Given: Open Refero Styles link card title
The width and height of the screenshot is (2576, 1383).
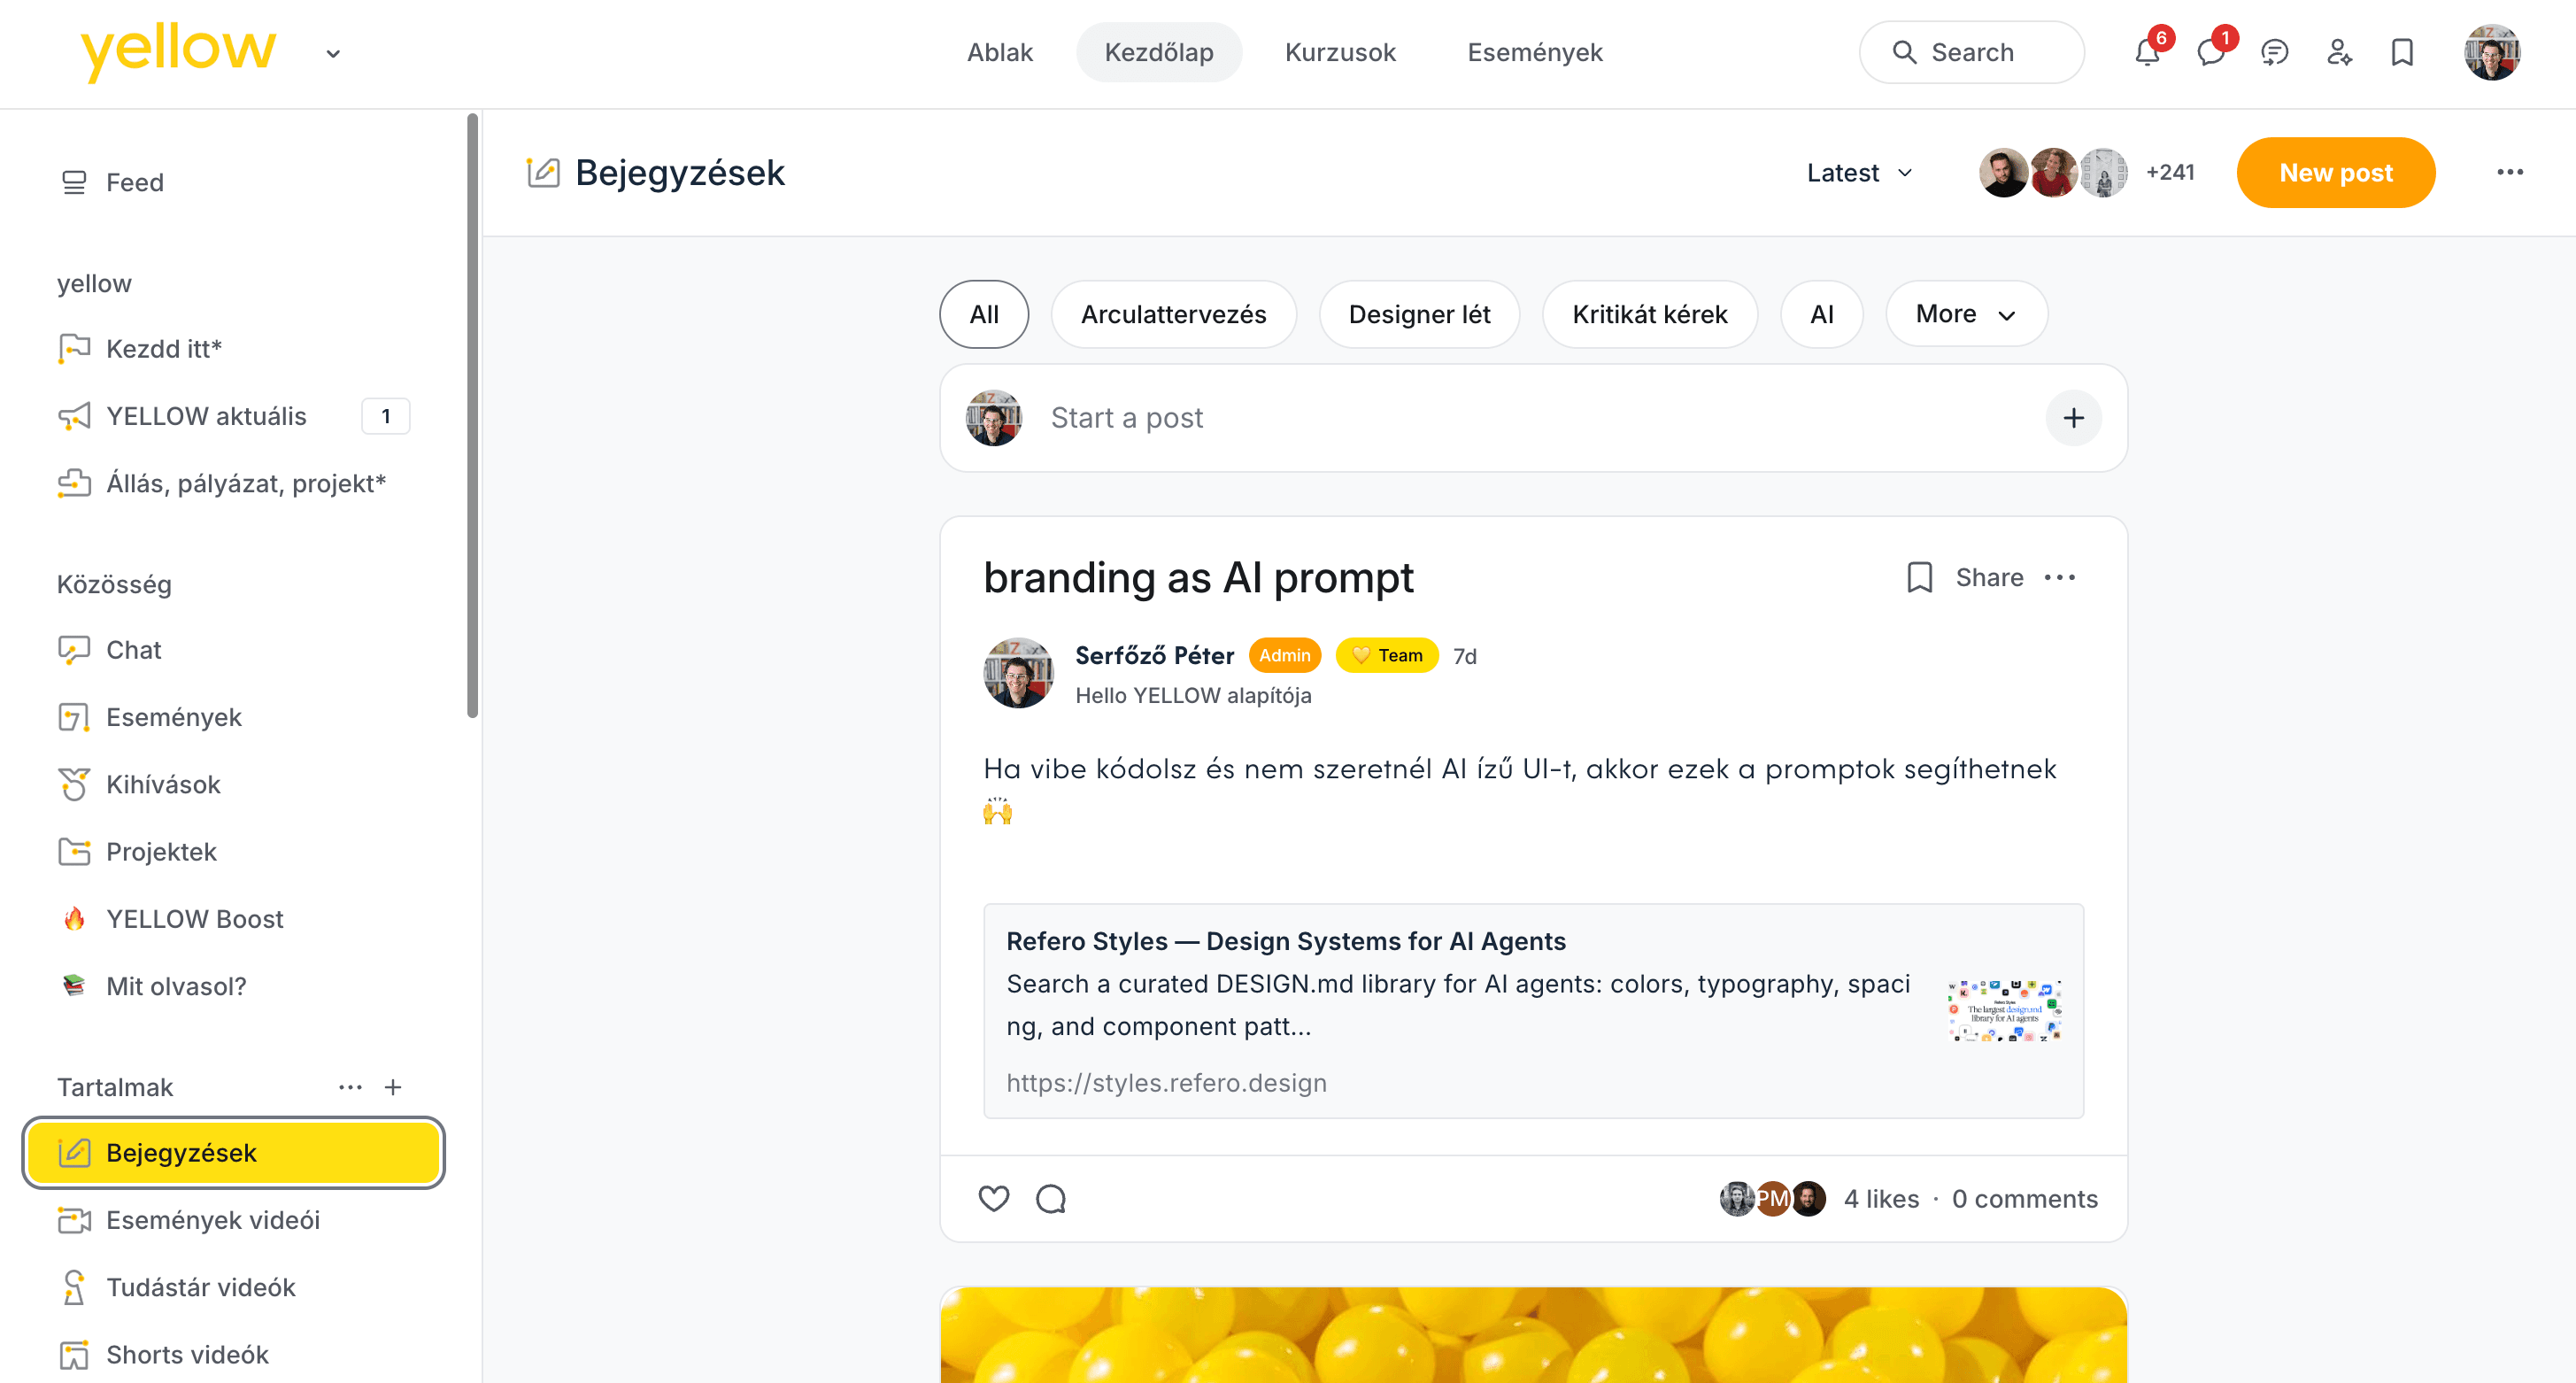Looking at the screenshot, I should 1285,940.
